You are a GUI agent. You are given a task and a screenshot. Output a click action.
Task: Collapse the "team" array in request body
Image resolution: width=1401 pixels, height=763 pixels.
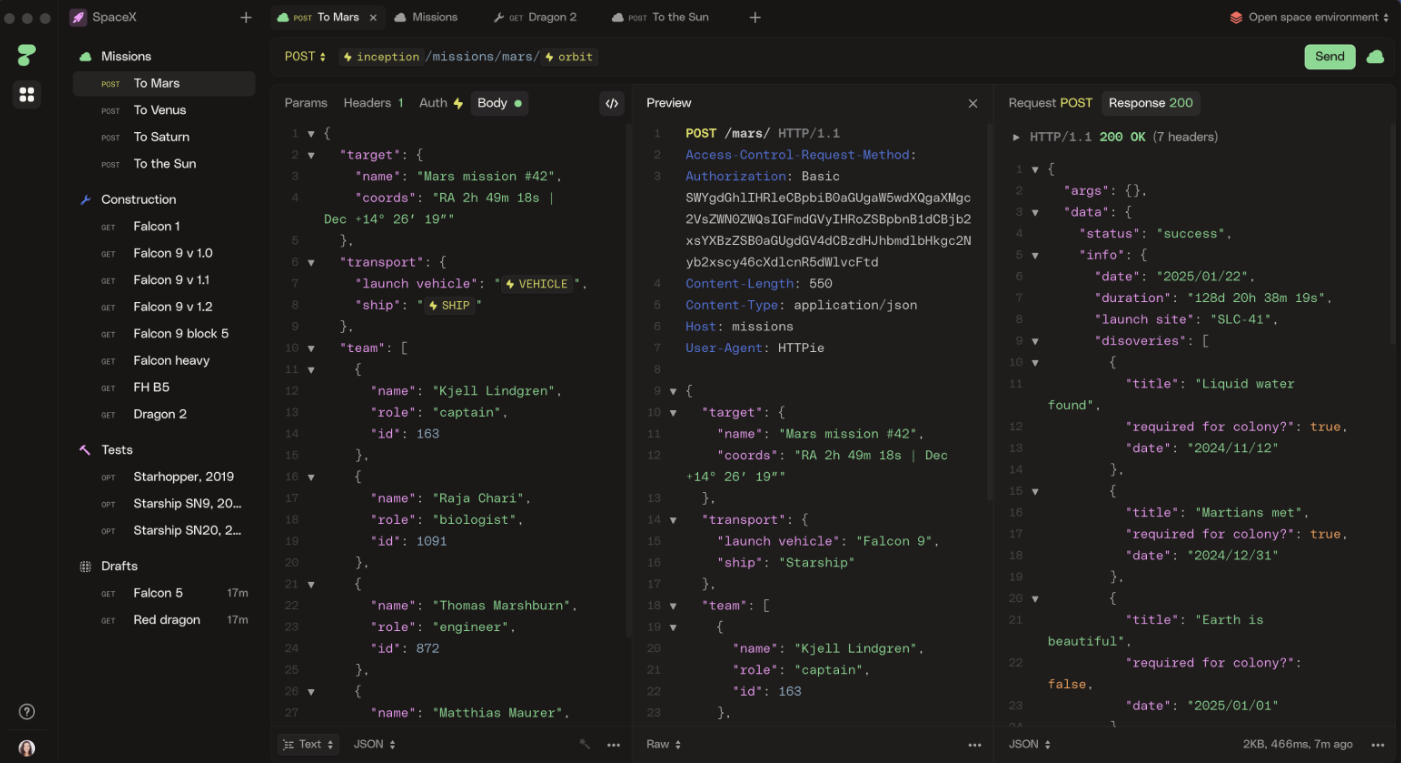311,348
